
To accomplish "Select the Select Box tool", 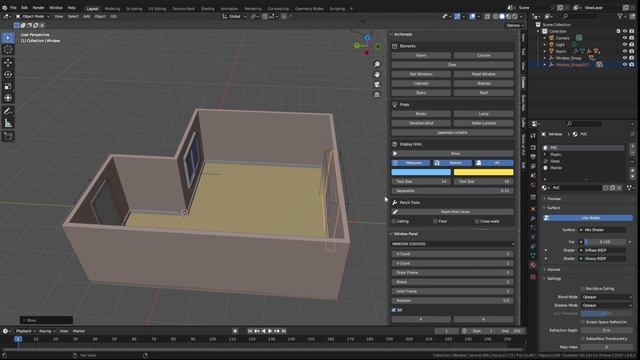I will [8, 38].
